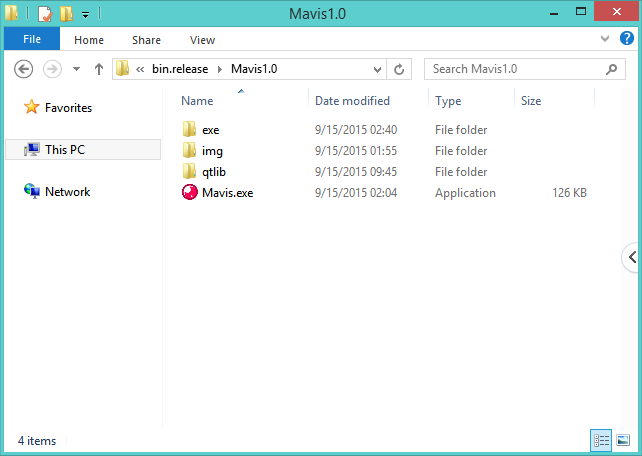Click the folder system icon in title bar
Viewport: 642px width, 456px height.
coord(11,13)
